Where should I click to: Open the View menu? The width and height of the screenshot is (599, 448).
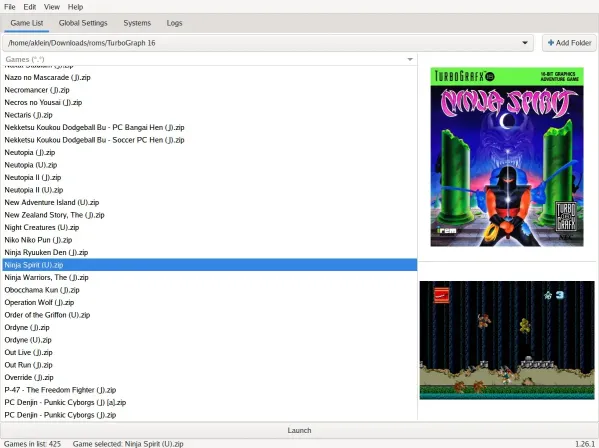tap(52, 7)
